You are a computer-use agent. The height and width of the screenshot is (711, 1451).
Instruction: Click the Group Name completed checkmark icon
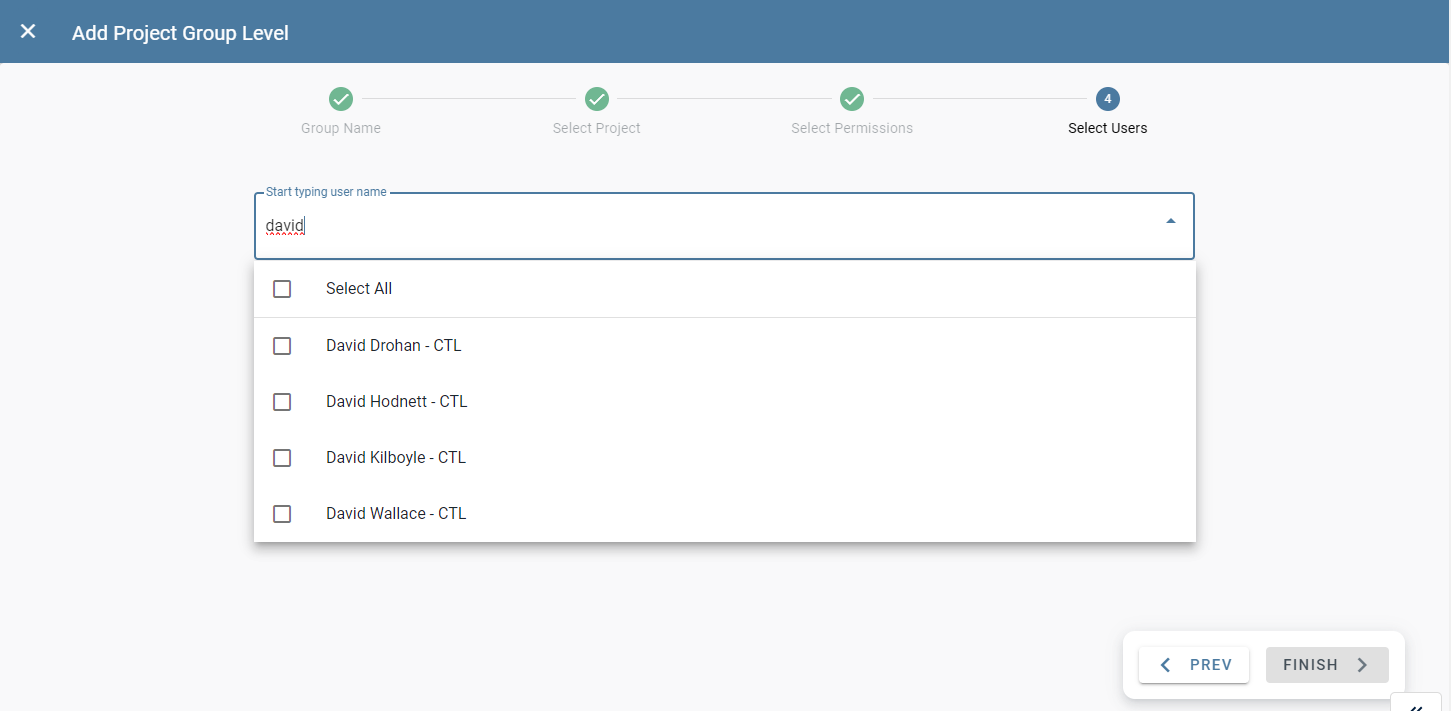click(x=340, y=99)
